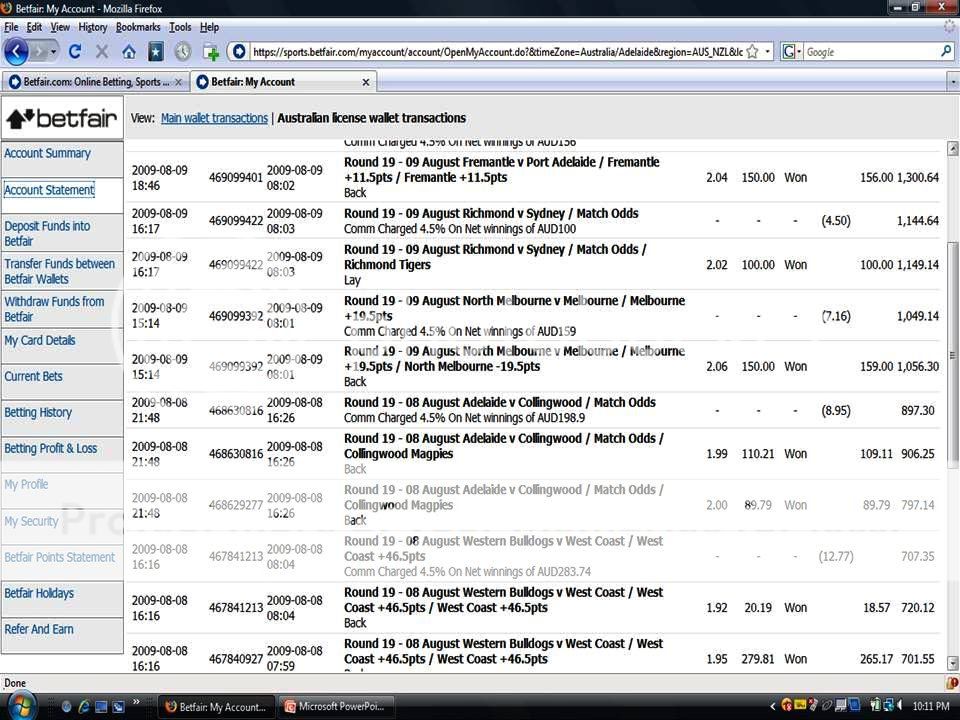This screenshot has width=960, height=720.
Task: Open the list all tabs dropdown
Action: pos(953,81)
